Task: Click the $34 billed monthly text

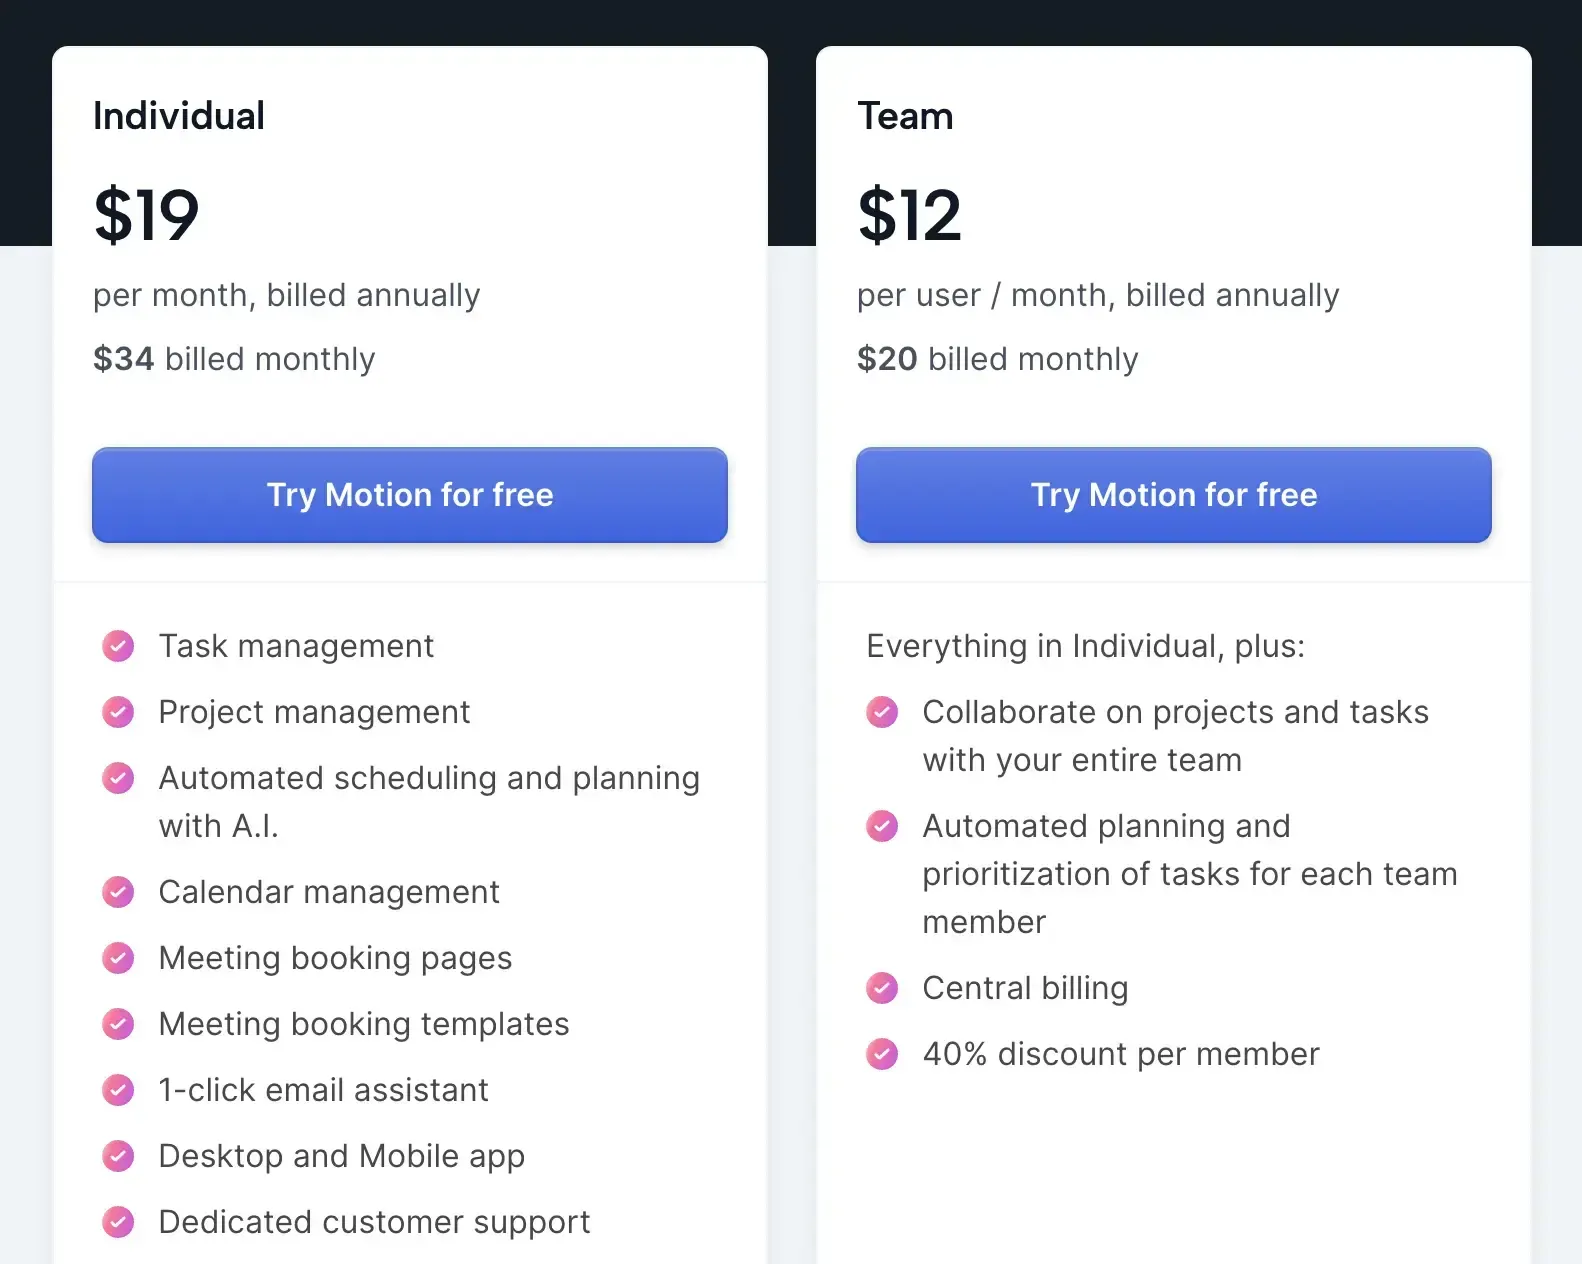Action: click(233, 359)
